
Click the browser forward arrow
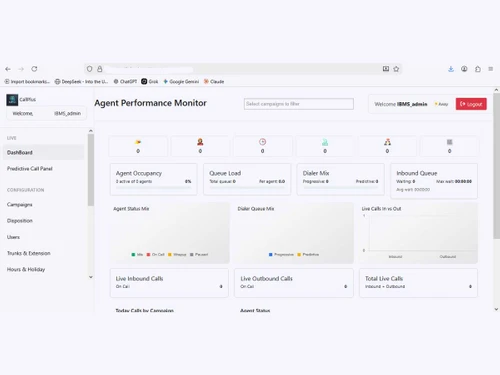click(21, 69)
